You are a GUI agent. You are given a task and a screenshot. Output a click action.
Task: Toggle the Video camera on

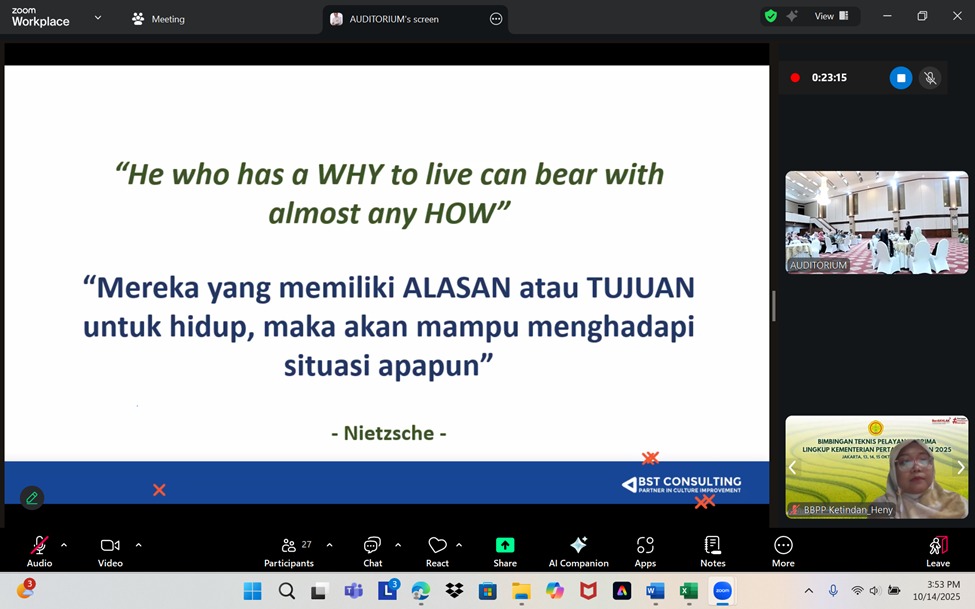pyautogui.click(x=110, y=549)
